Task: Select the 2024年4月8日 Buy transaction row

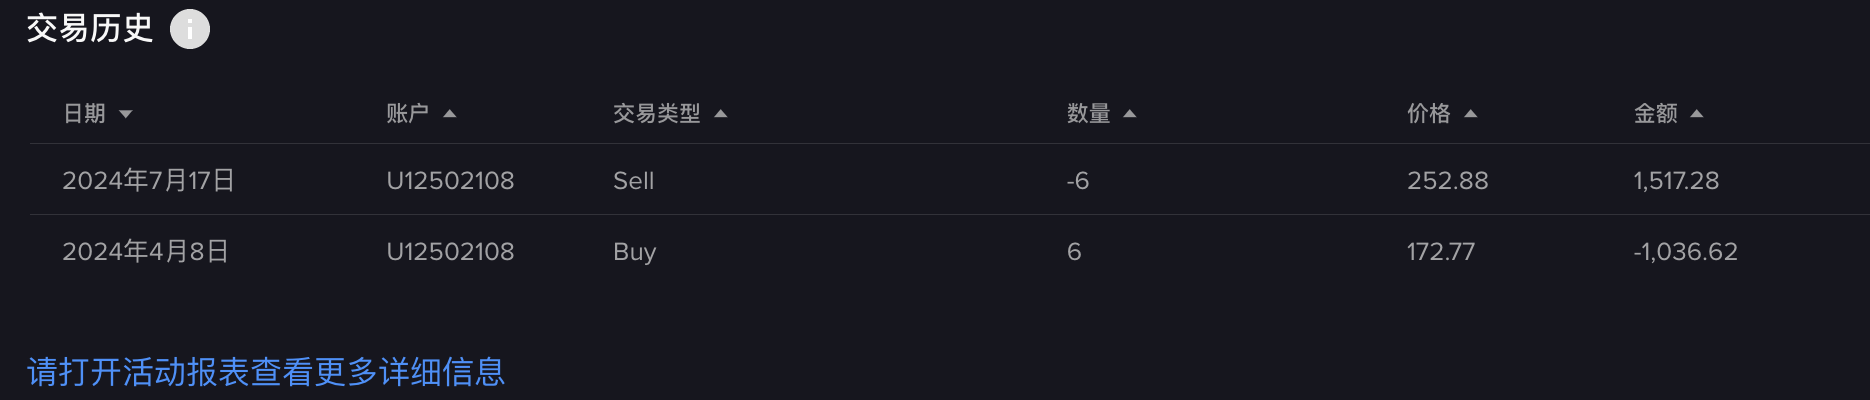Action: pos(950,251)
